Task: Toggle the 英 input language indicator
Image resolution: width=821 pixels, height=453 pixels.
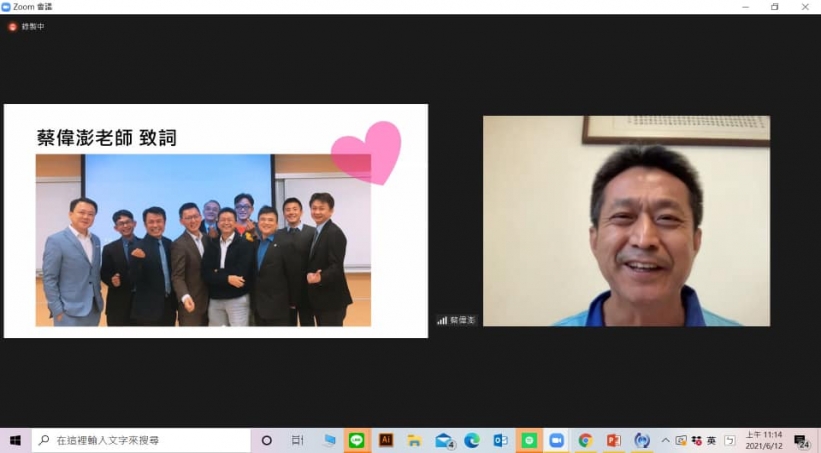Action: 711,440
